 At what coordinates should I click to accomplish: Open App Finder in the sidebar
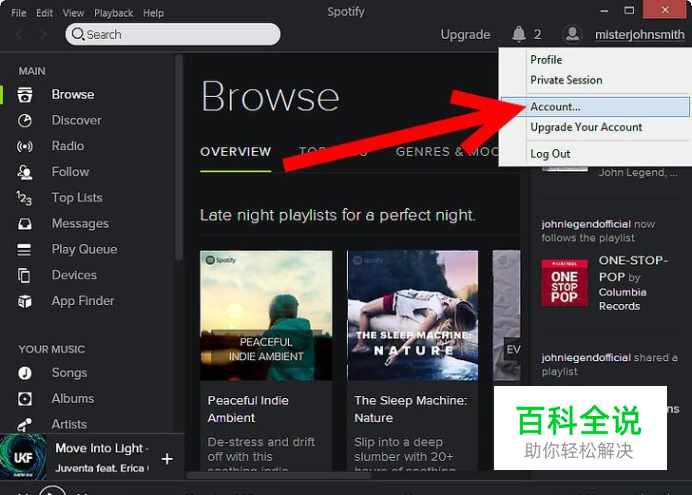[83, 301]
